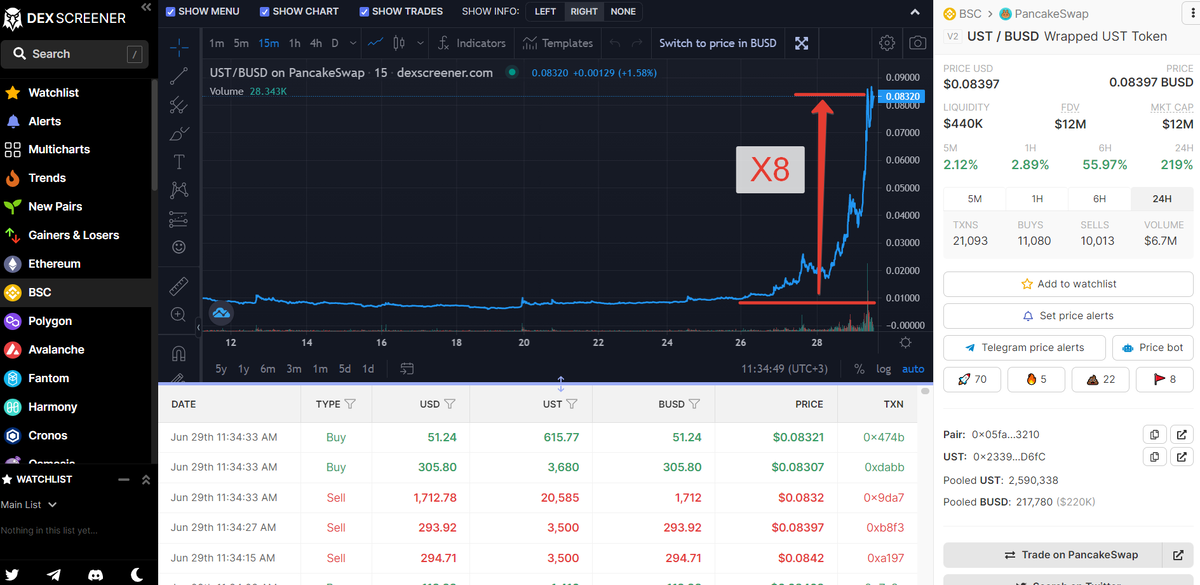The image size is (1200, 585).
Task: Open the prediction and measurement tools
Action: tap(179, 218)
